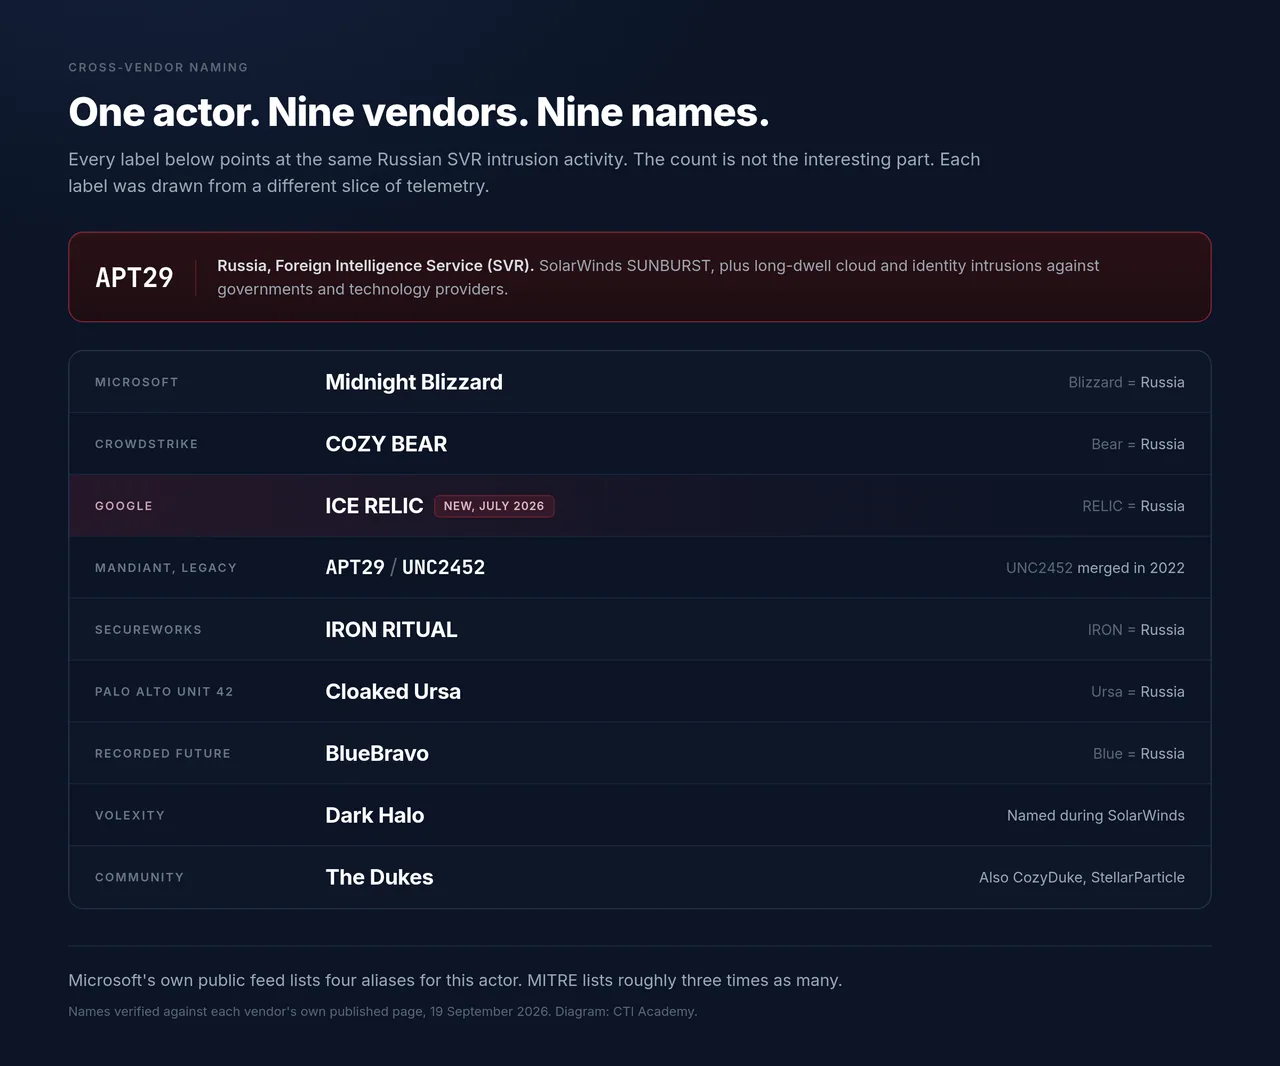This screenshot has width=1280, height=1066.
Task: Click 'RELIC = Russia' note
Action: click(1133, 506)
